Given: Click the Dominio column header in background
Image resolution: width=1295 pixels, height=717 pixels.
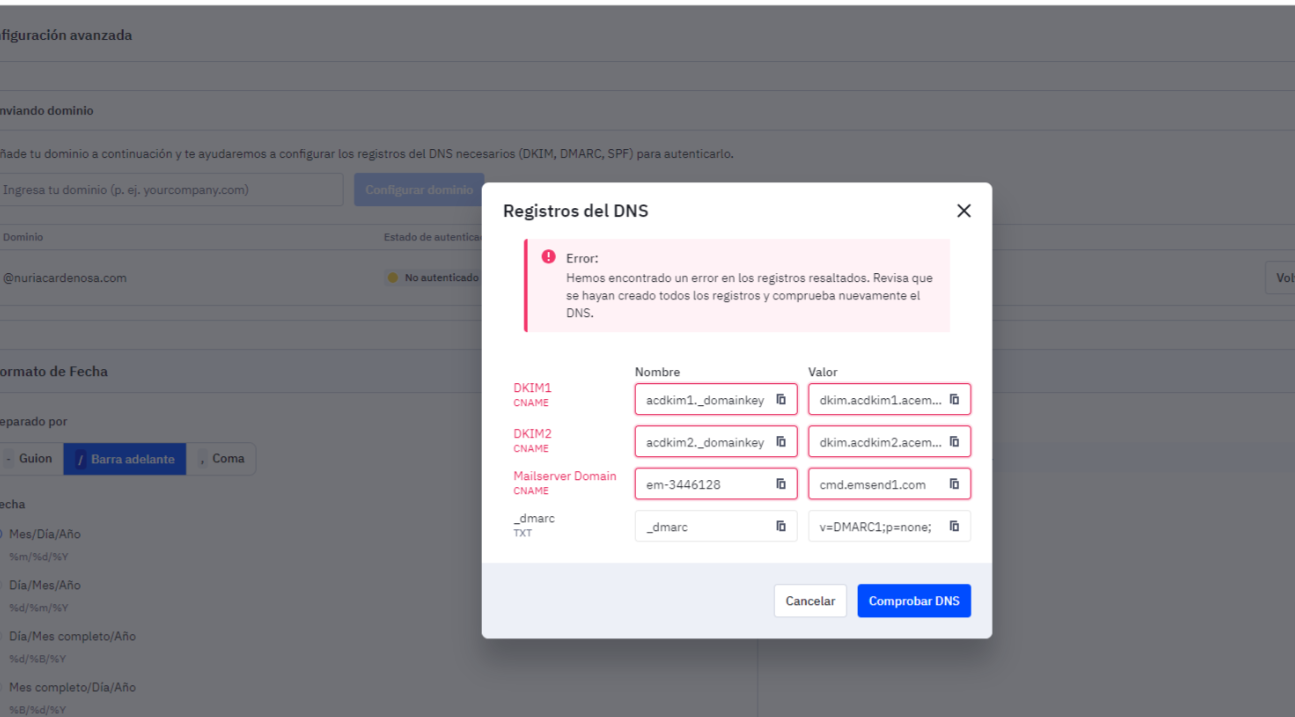Looking at the screenshot, I should [23, 237].
